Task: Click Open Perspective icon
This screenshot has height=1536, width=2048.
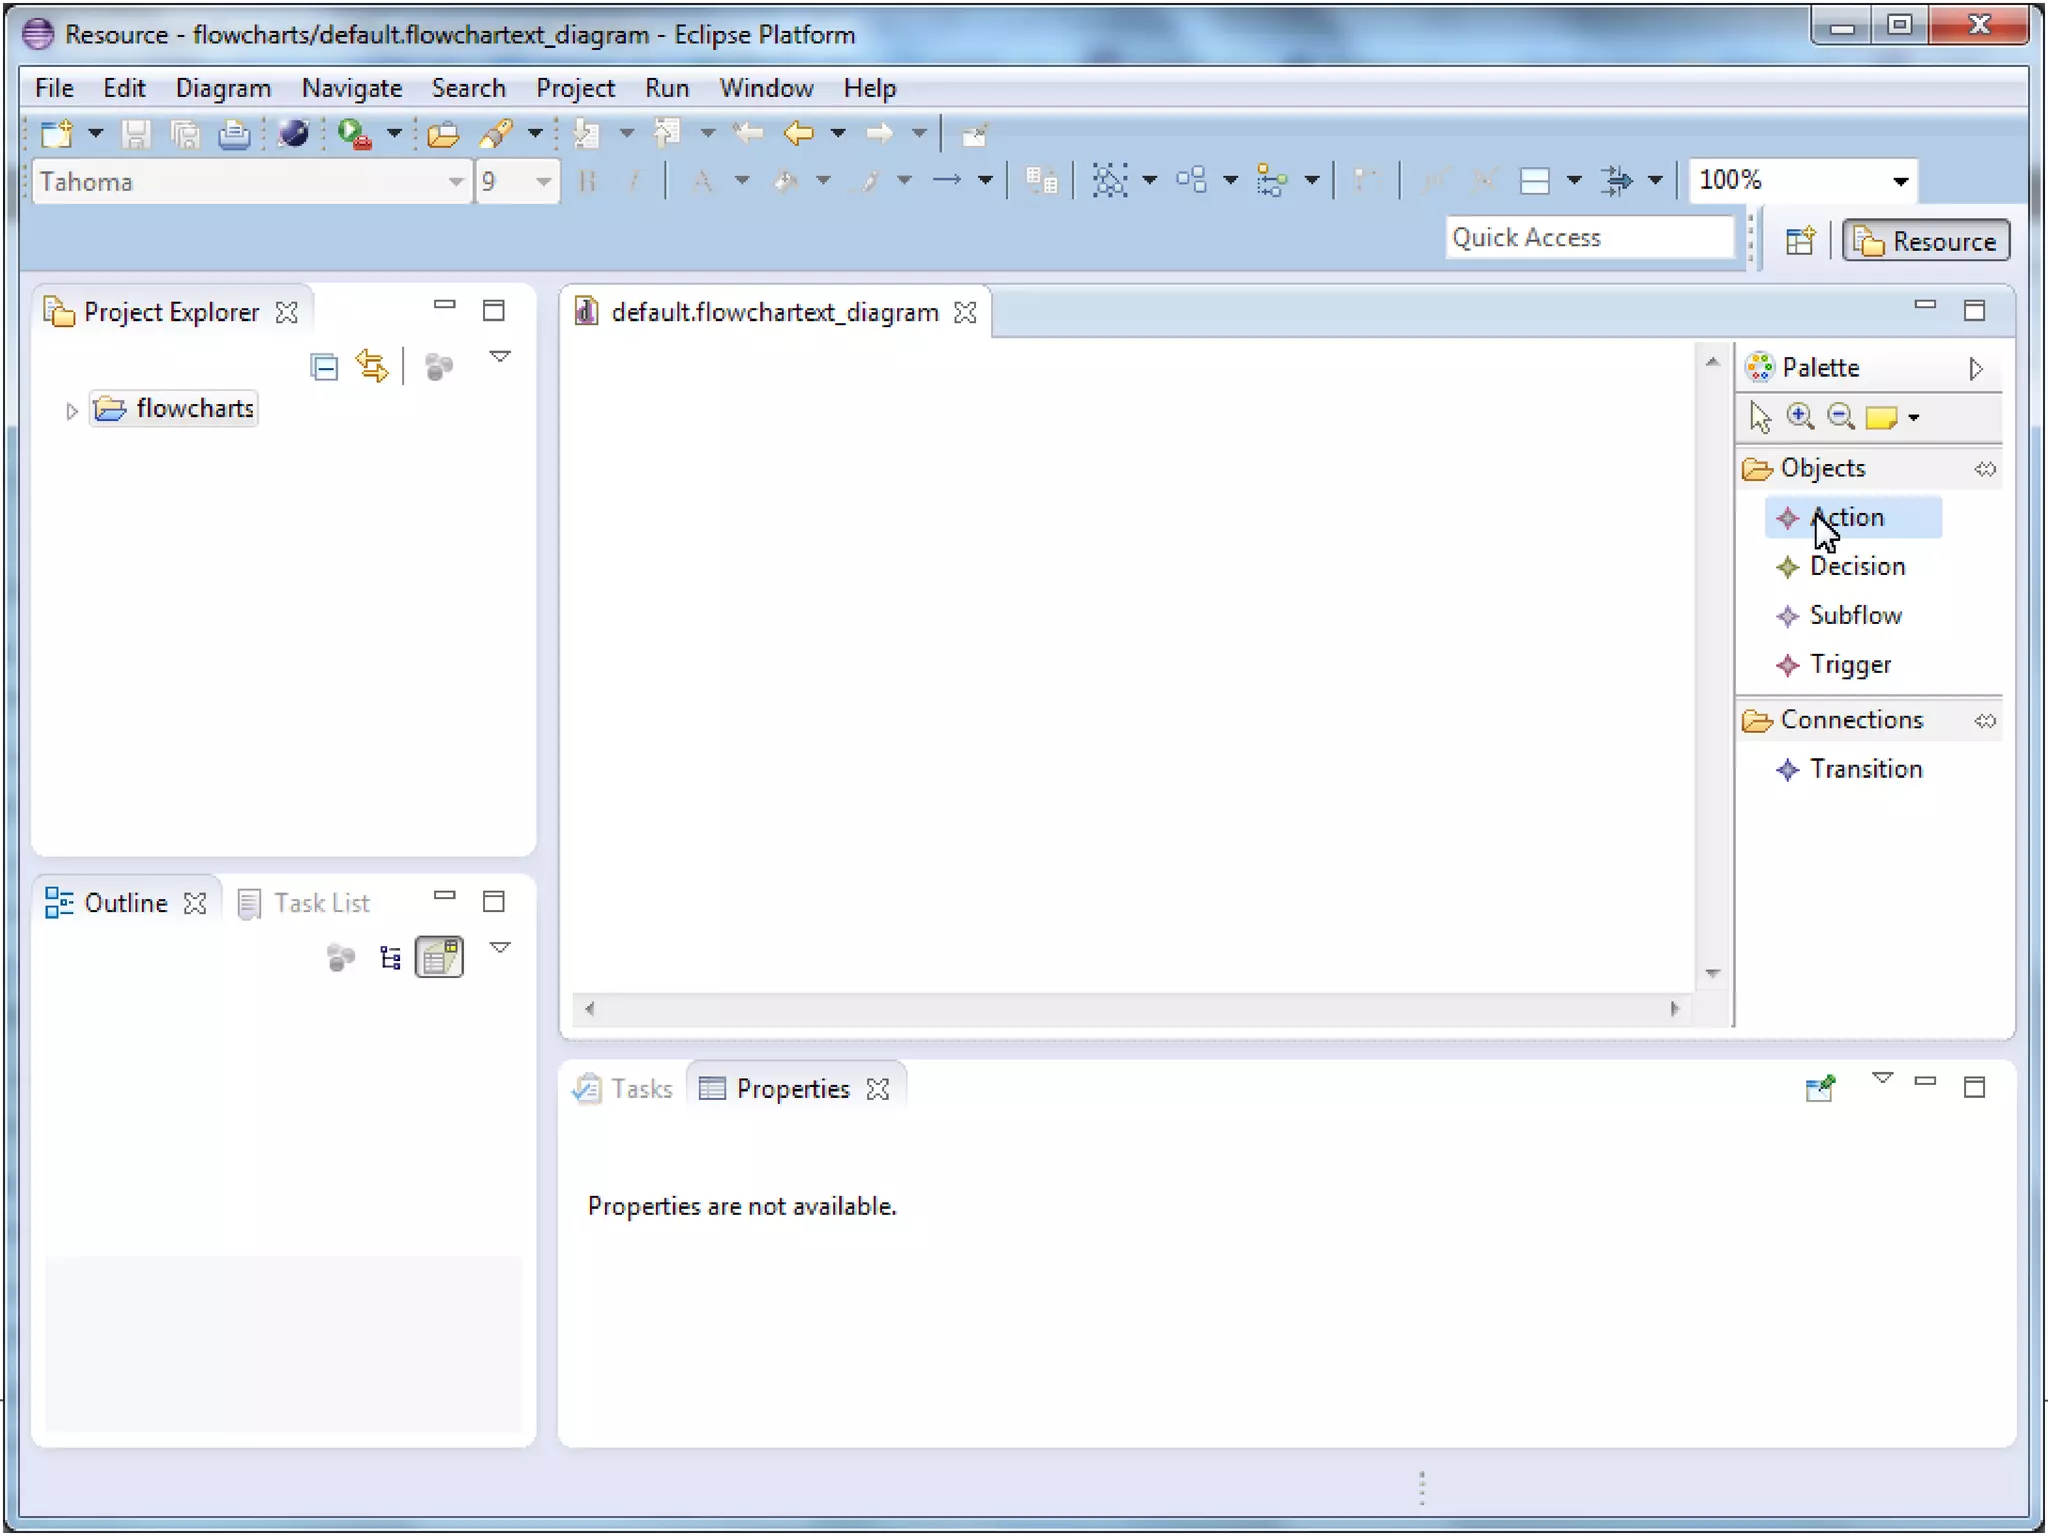Action: pyautogui.click(x=1800, y=241)
